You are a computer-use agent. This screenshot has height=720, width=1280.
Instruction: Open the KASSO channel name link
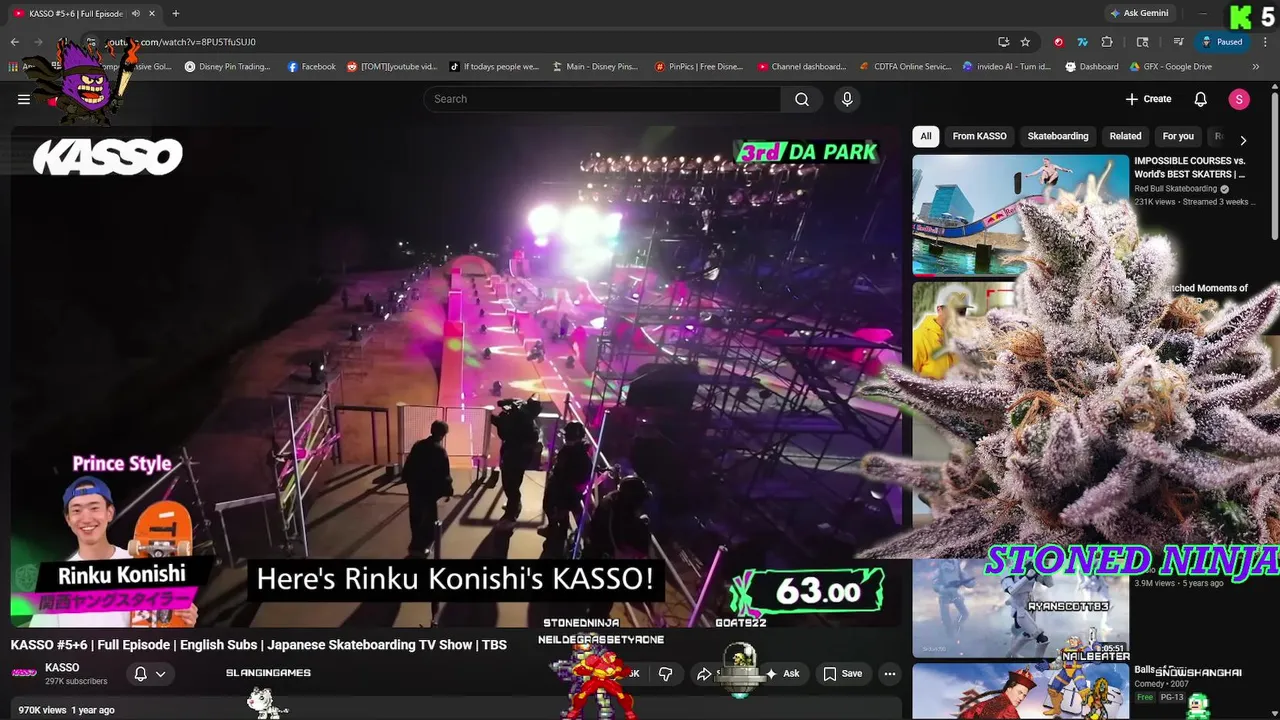62,668
